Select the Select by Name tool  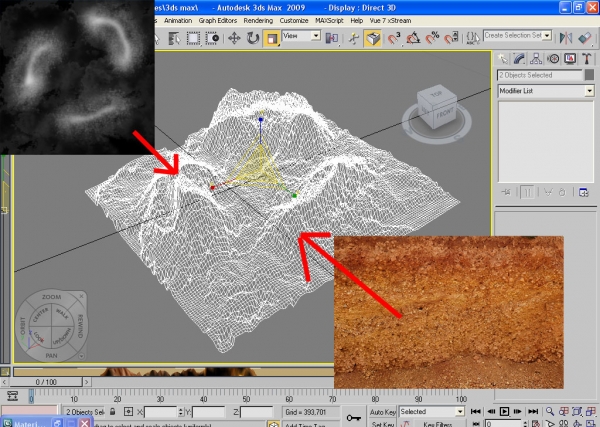pos(174,38)
